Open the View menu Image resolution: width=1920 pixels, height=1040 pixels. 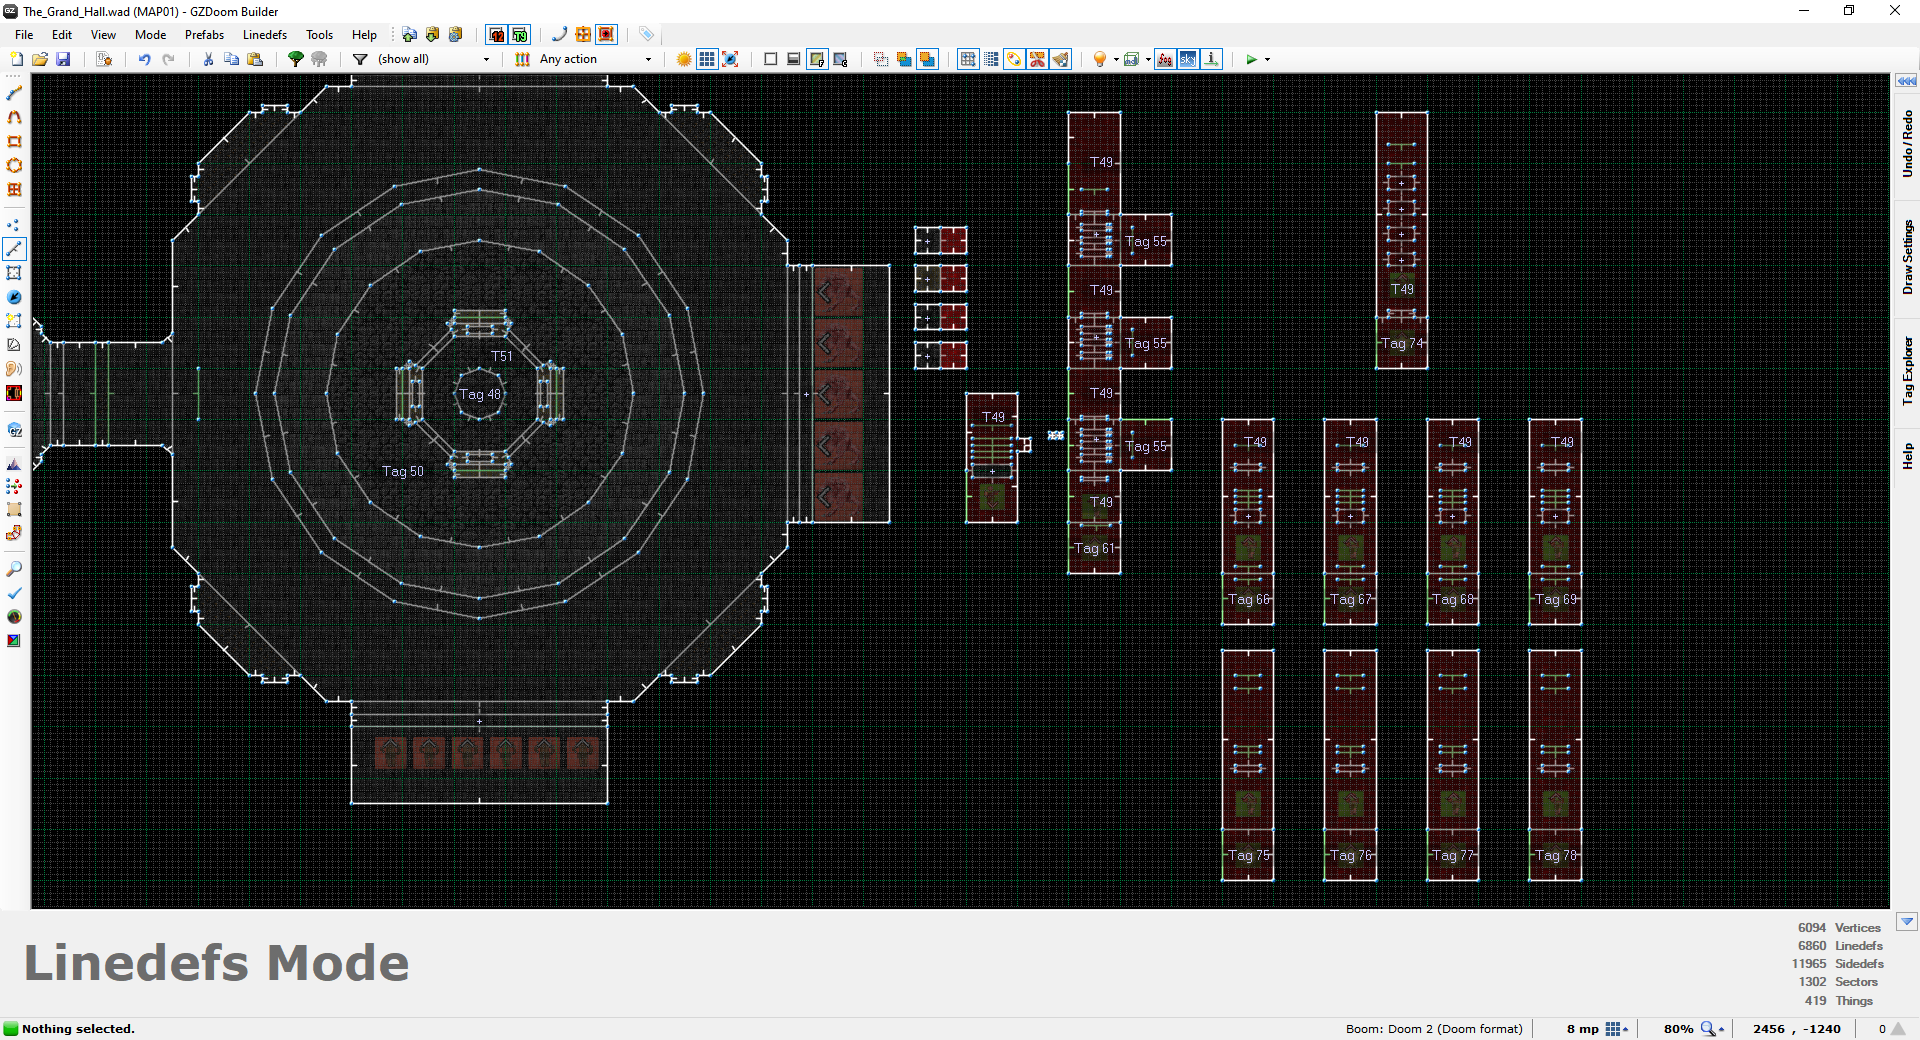103,34
